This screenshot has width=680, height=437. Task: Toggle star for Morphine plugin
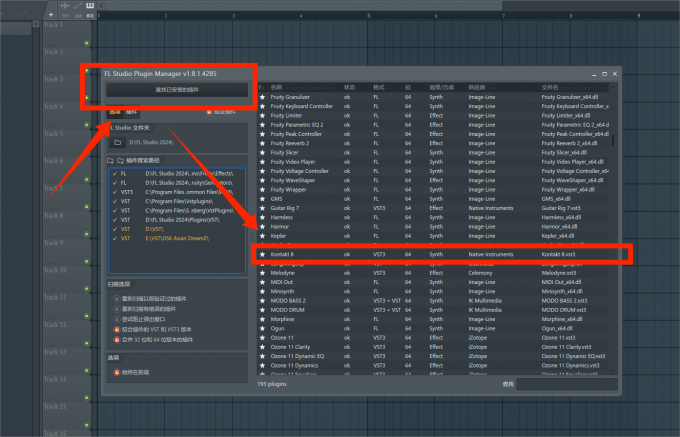262,320
